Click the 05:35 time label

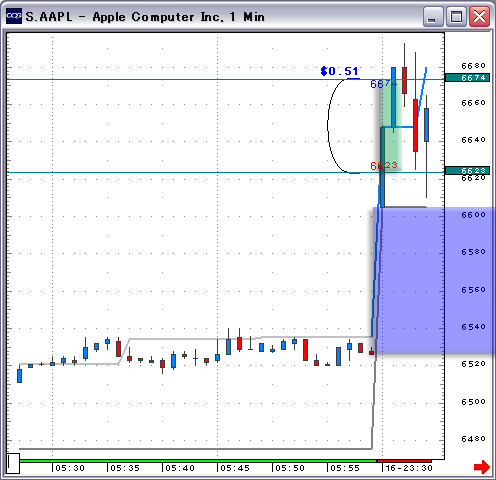pos(125,468)
